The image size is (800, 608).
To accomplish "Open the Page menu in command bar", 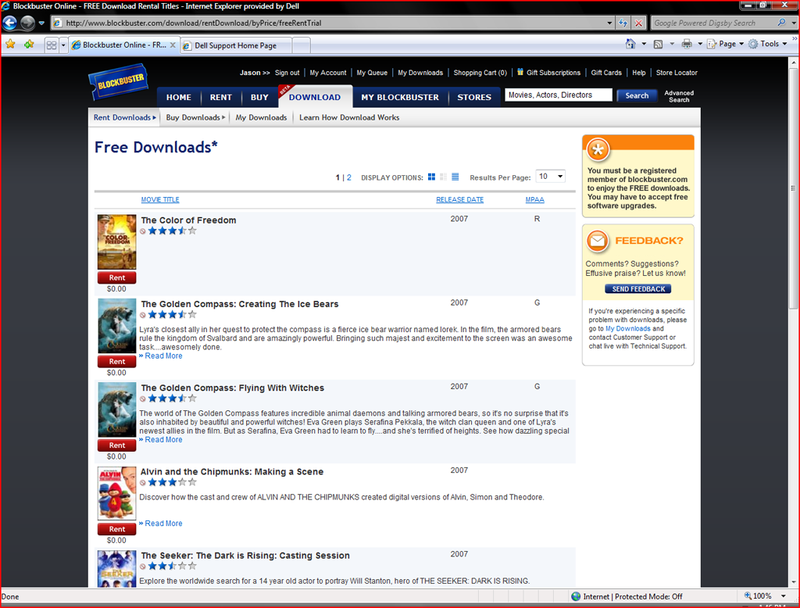I will [725, 44].
